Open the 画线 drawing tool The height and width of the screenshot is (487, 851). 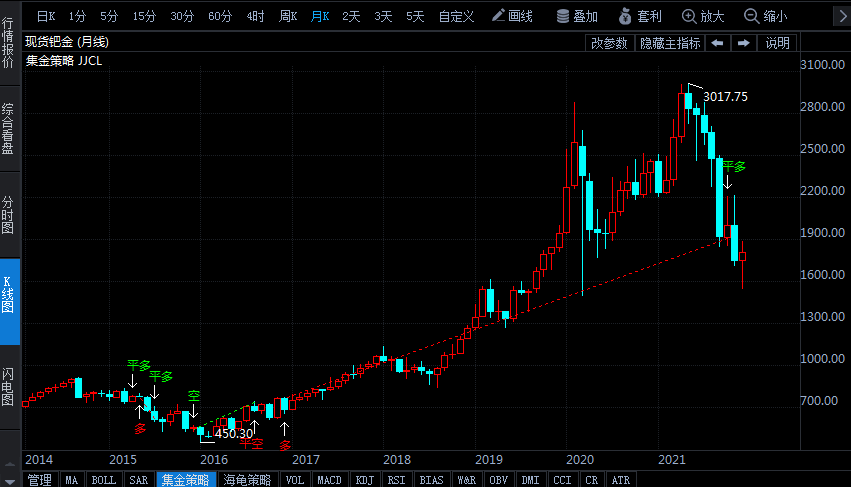pos(512,16)
